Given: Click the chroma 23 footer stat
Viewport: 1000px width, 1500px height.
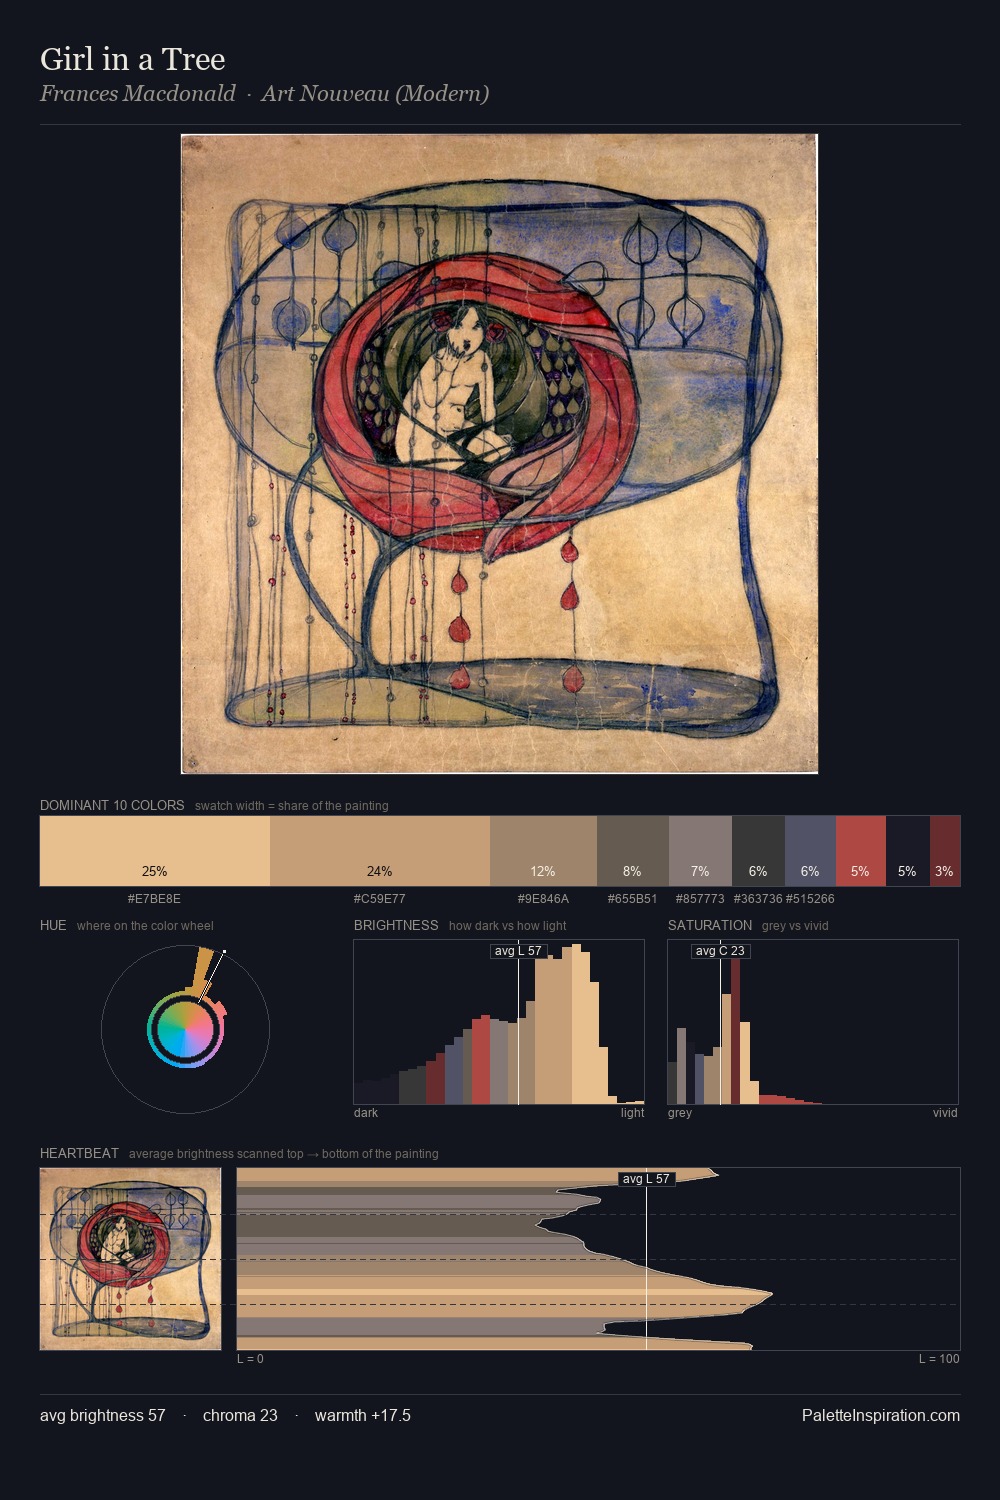Looking at the screenshot, I should tap(240, 1415).
